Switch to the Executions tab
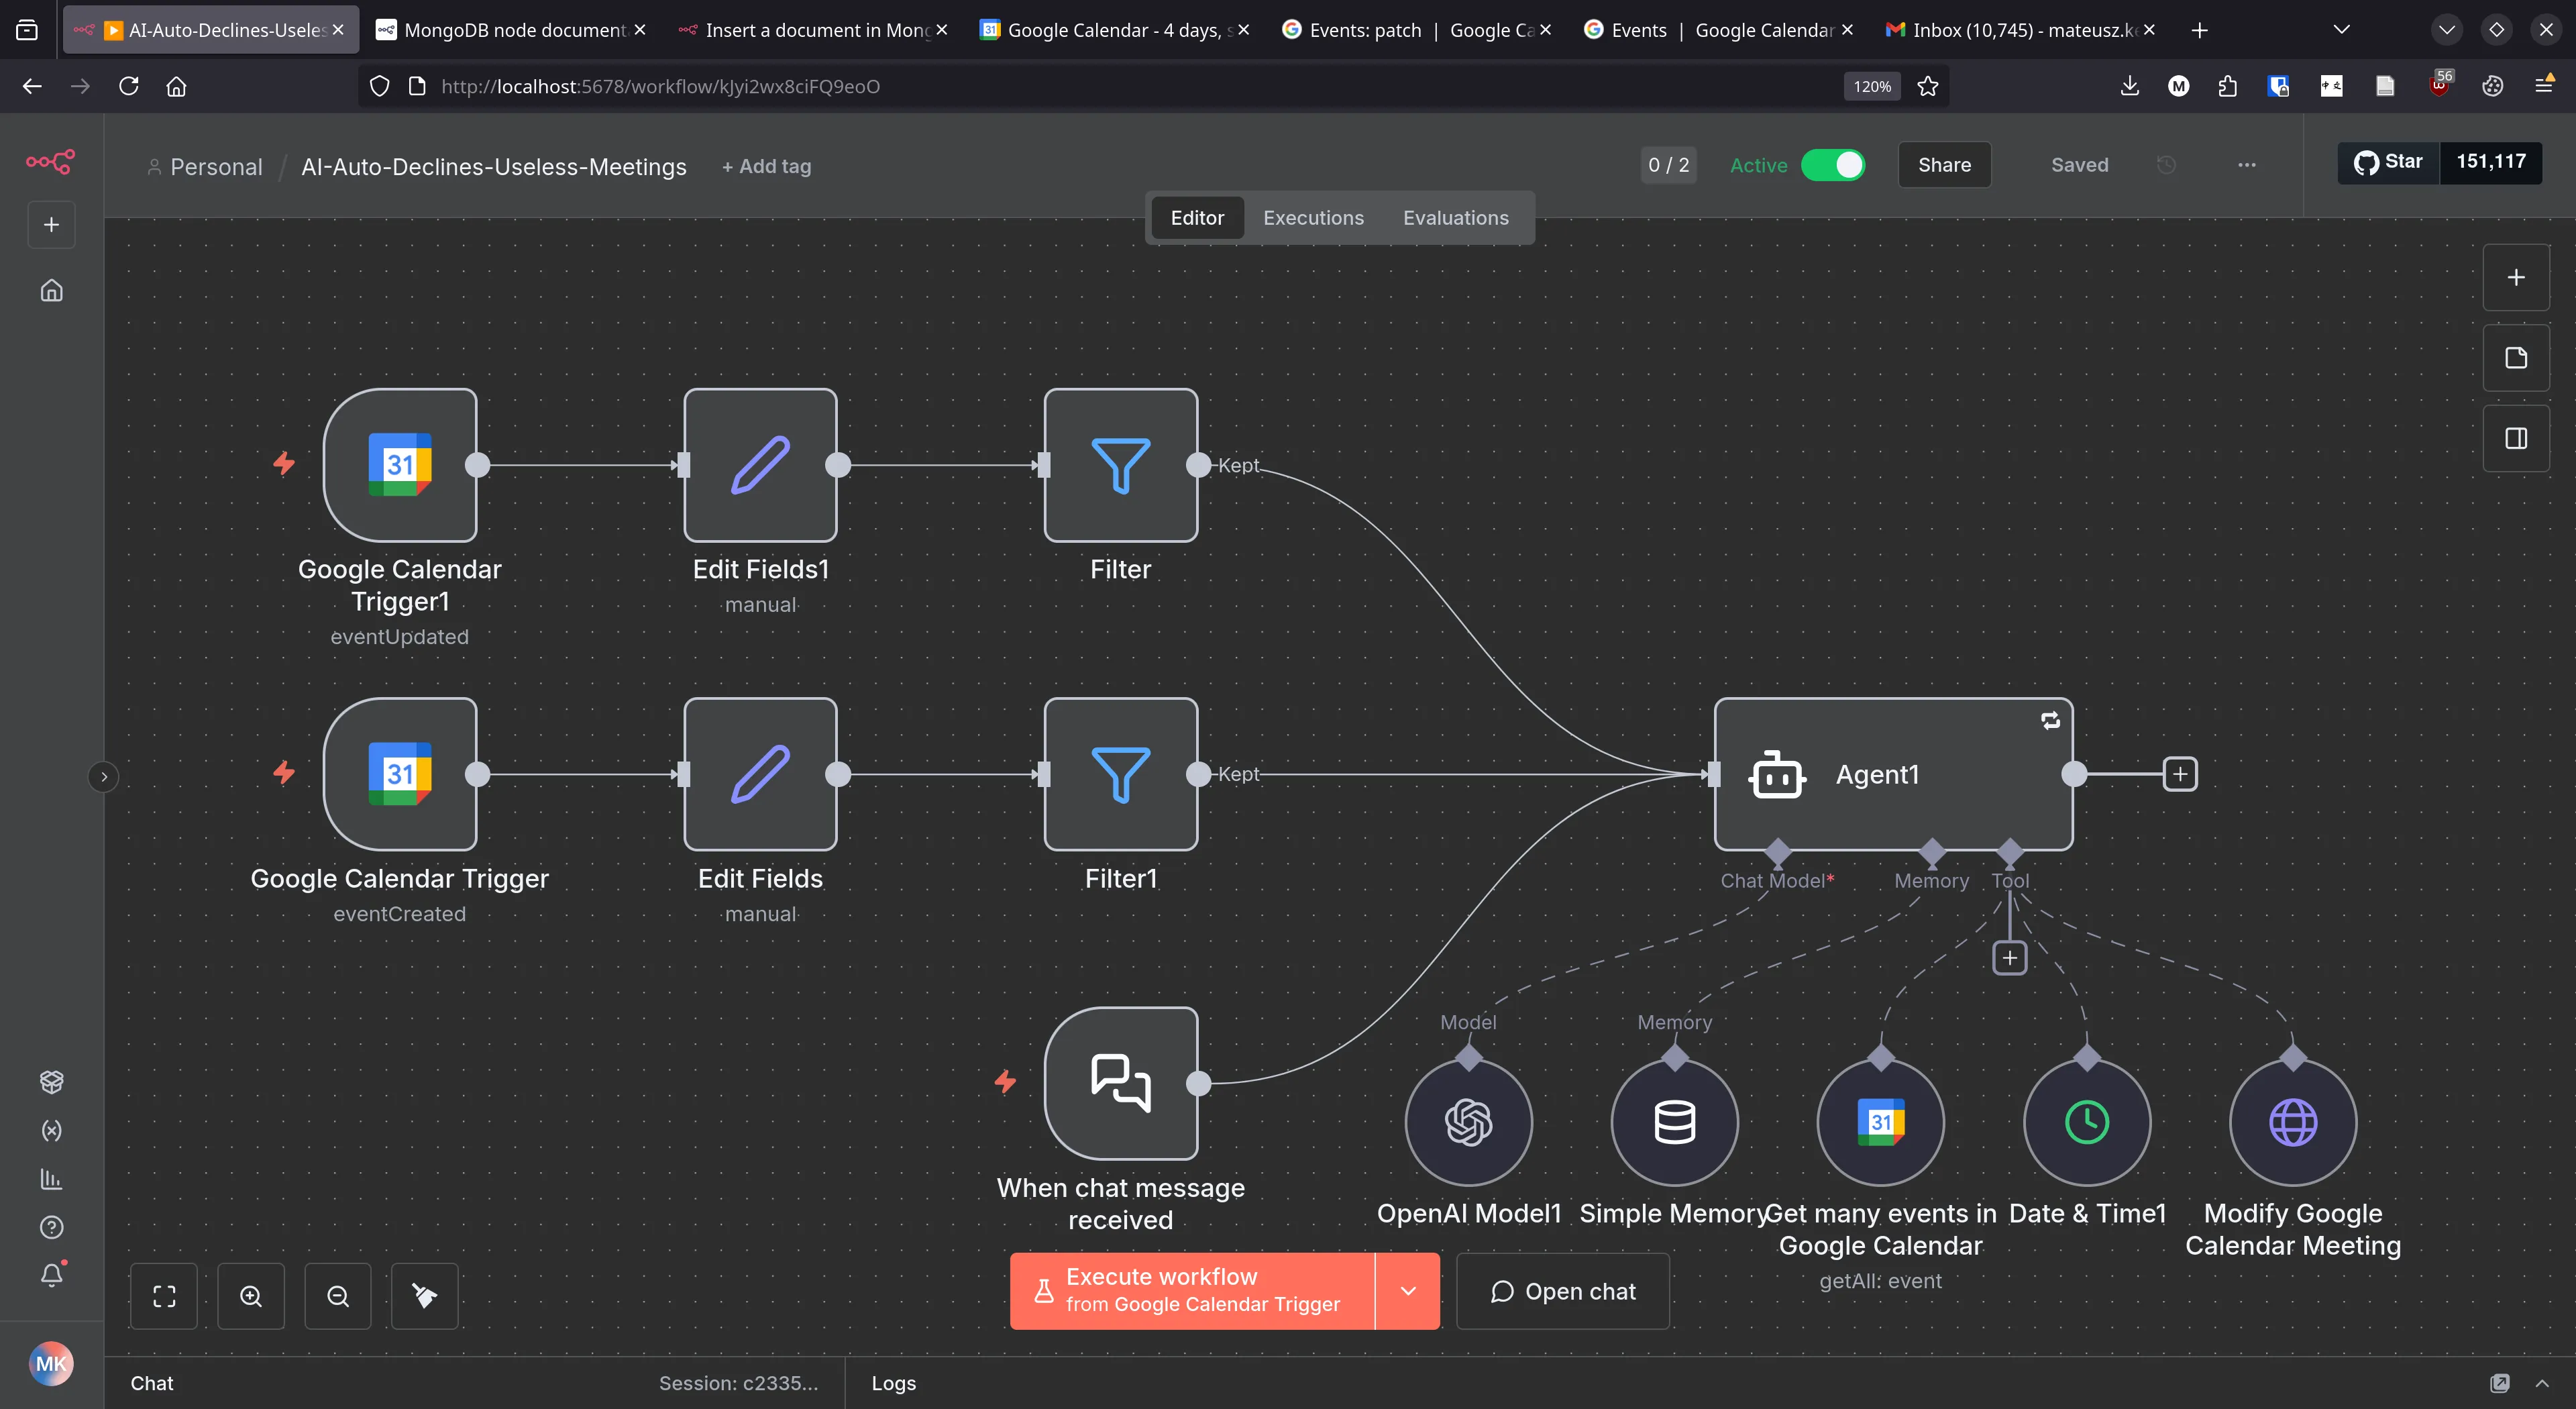 [x=1312, y=218]
